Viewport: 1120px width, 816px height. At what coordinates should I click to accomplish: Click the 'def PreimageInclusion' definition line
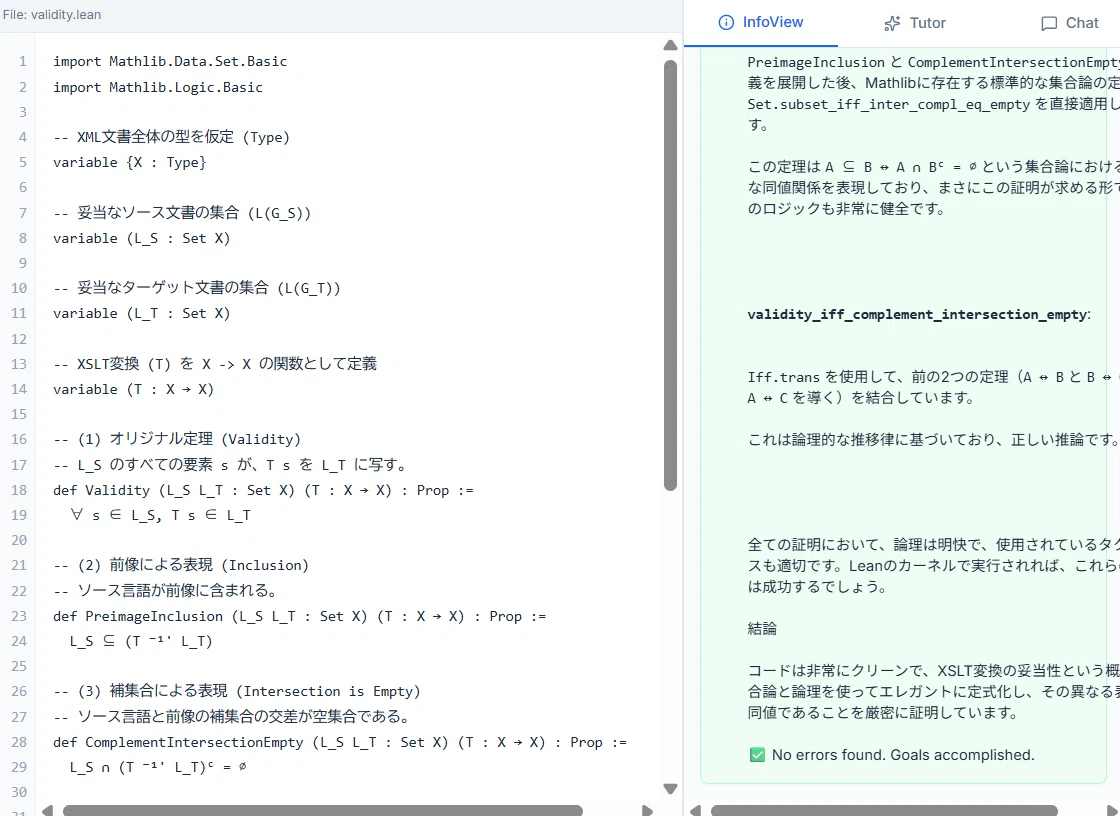[299, 616]
